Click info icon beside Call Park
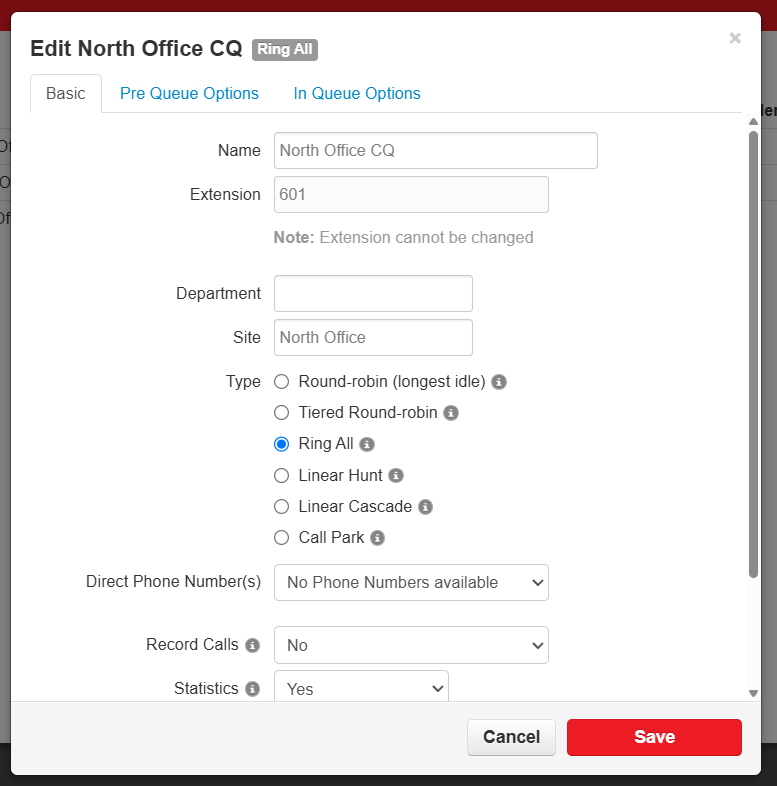The image size is (777, 786). click(x=377, y=538)
